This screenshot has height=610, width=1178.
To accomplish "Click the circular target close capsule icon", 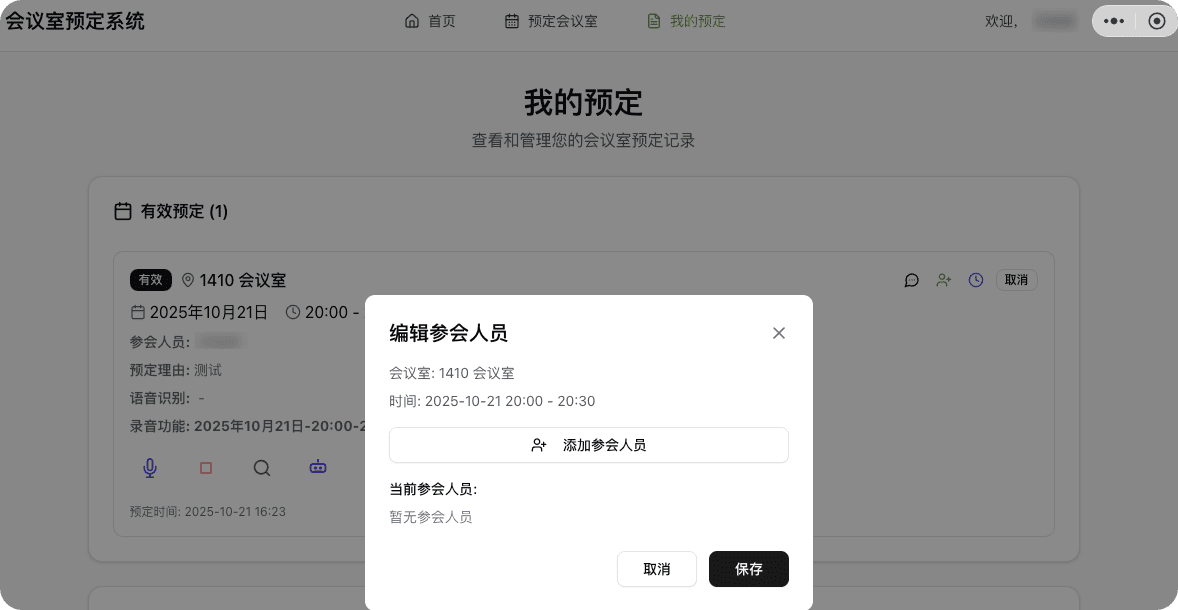I will pos(1157,21).
